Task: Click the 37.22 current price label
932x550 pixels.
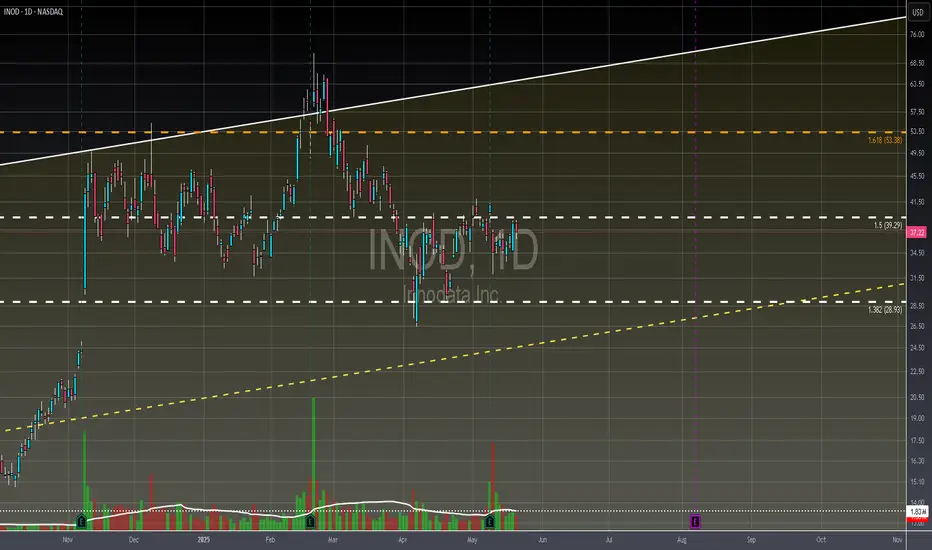Action: tap(917, 232)
